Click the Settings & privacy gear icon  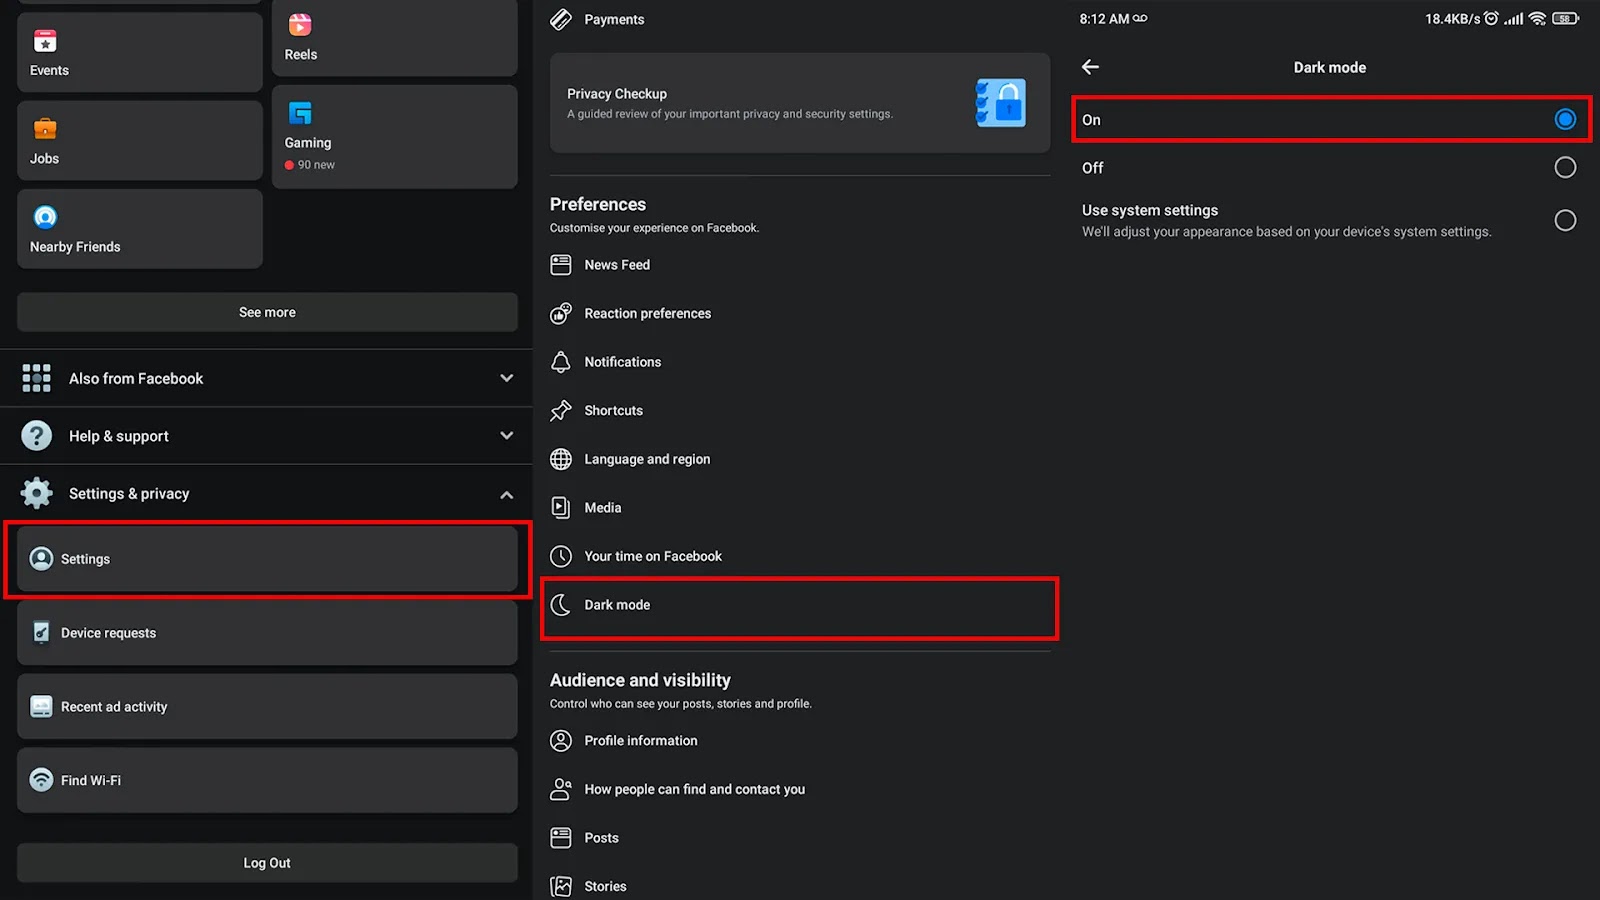click(x=37, y=493)
